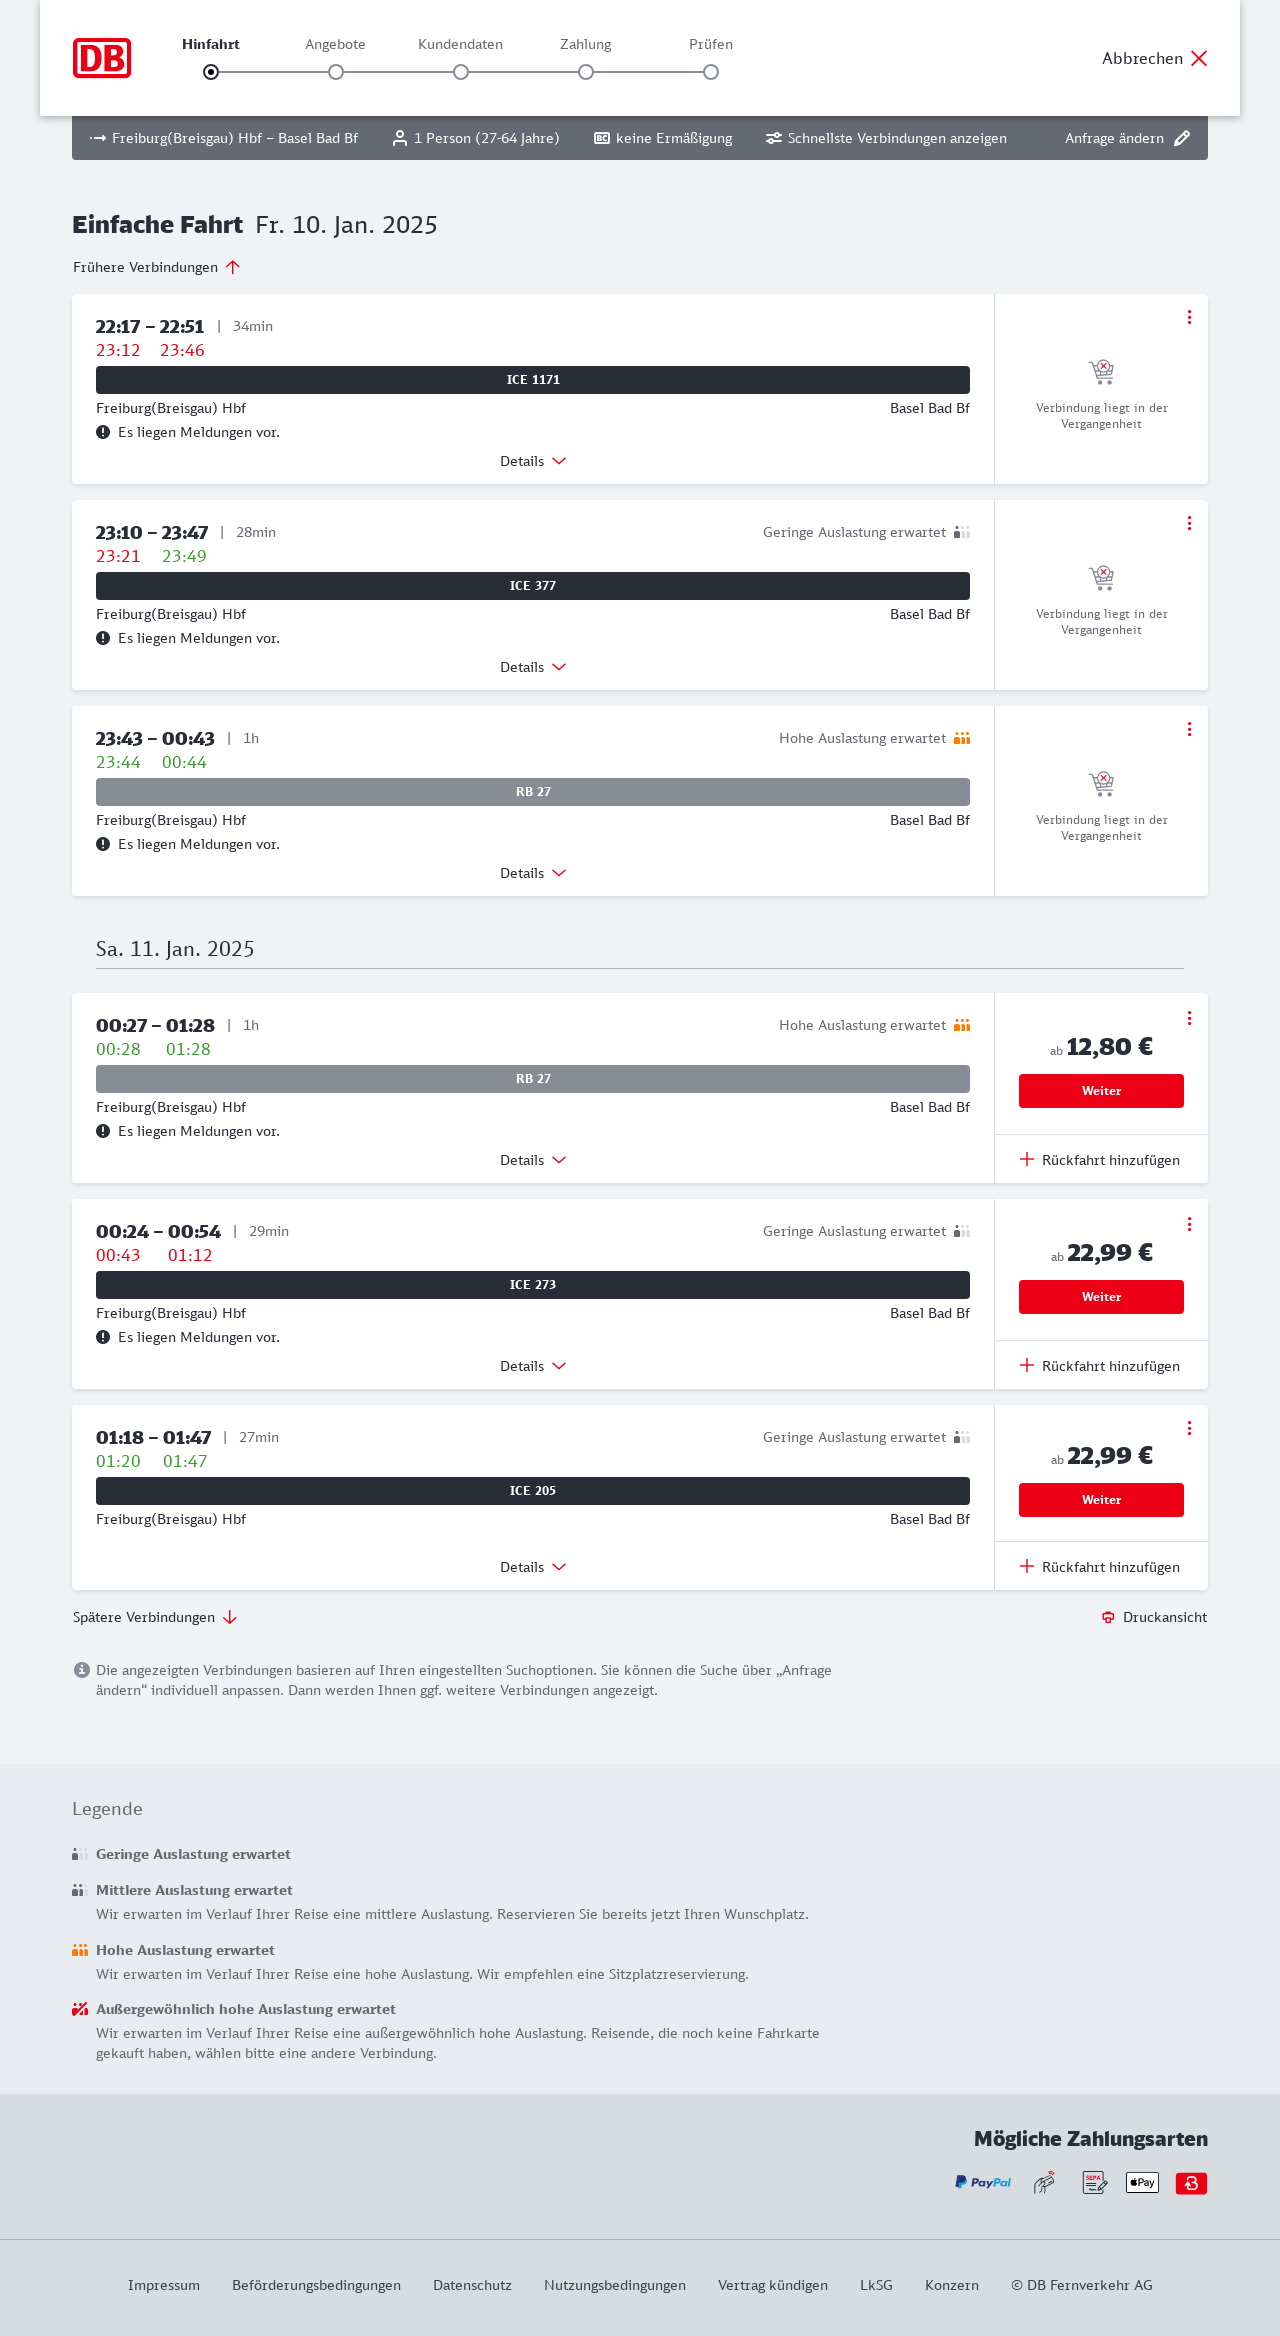Click the DB logo
1280x2336 pixels.
[x=102, y=58]
